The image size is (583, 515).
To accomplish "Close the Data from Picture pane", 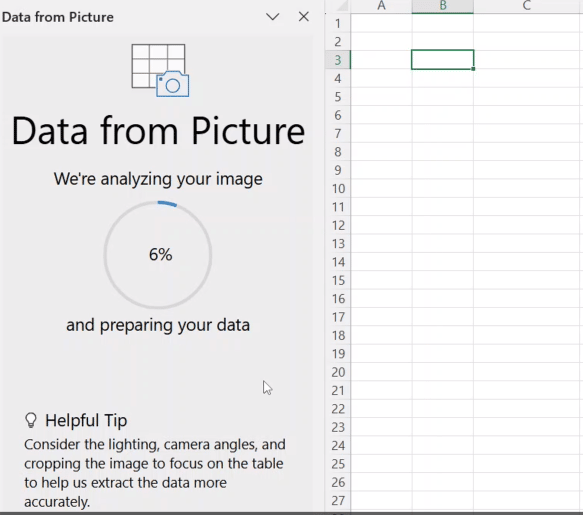I will click(304, 17).
